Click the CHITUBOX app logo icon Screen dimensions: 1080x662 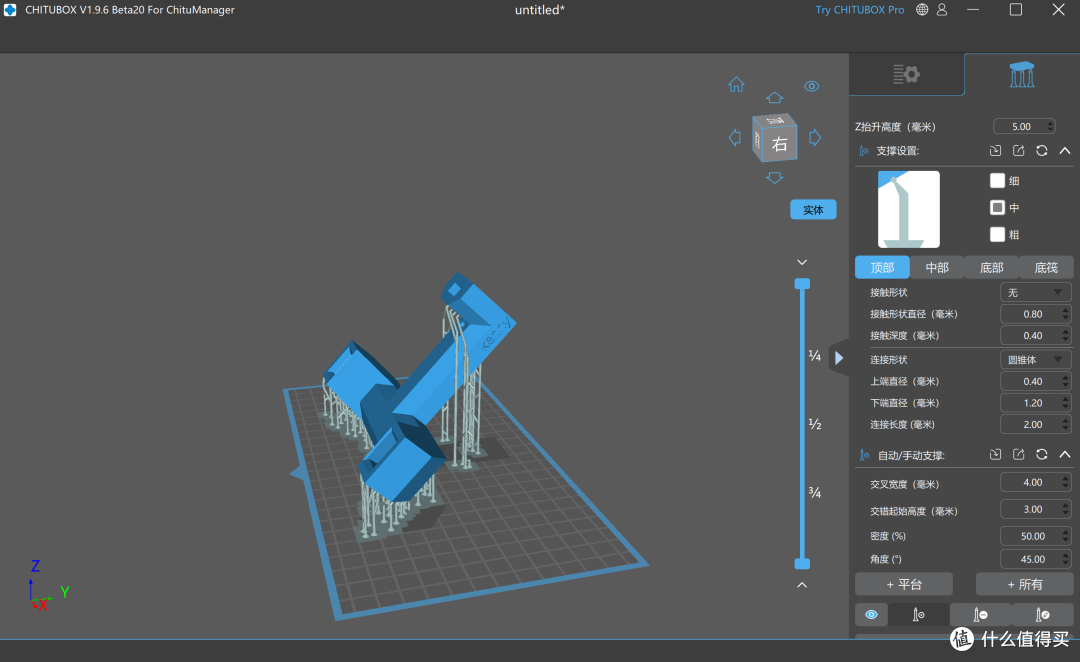[x=10, y=10]
